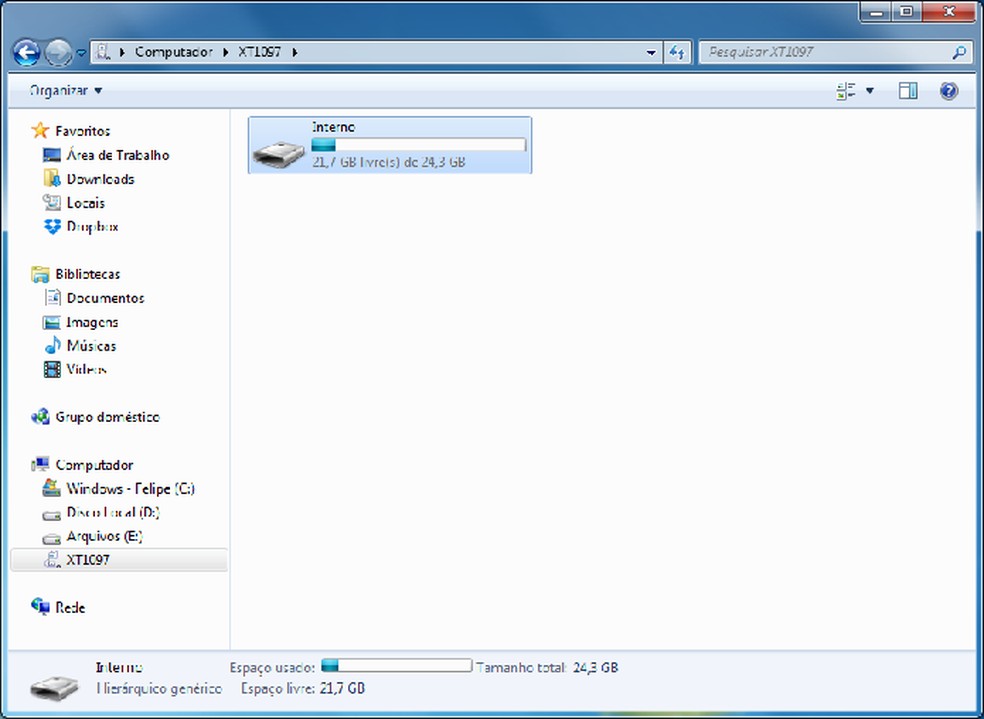Image resolution: width=984 pixels, height=719 pixels.
Task: Click the Grupo doméstico globe icon
Action: tap(40, 417)
